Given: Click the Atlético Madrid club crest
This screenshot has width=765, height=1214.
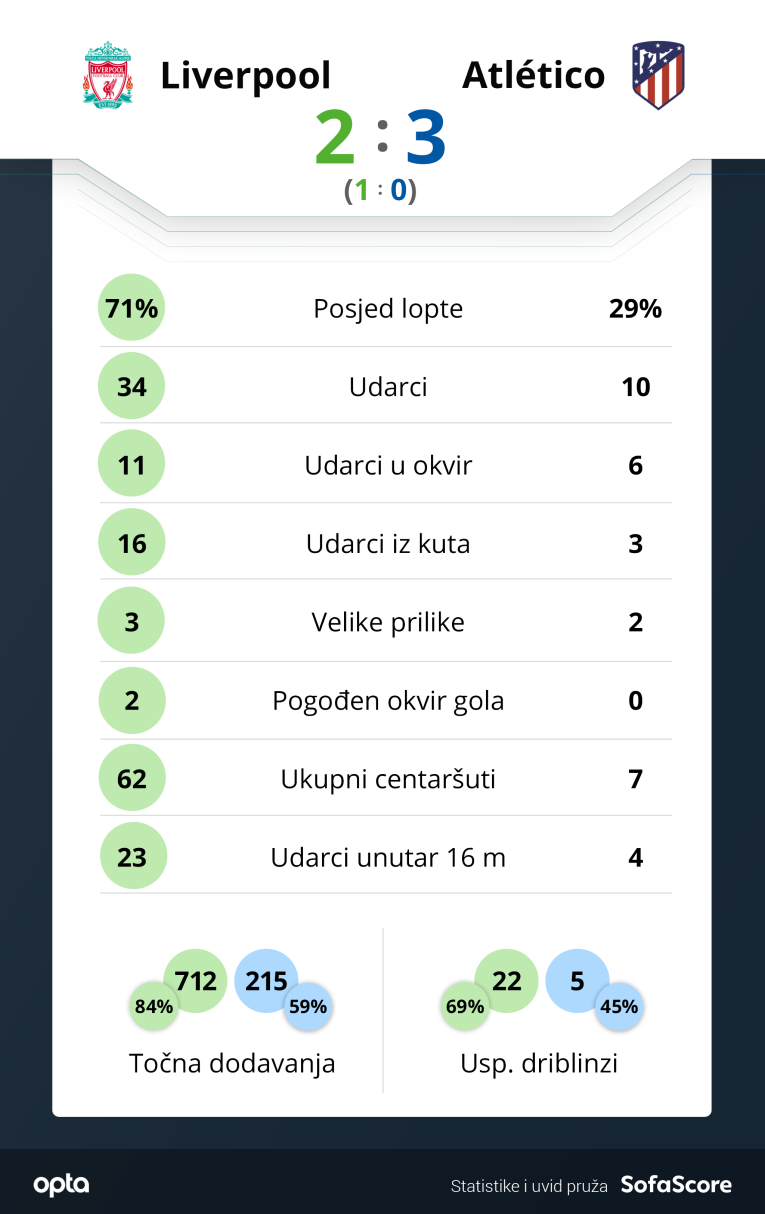Looking at the screenshot, I should pyautogui.click(x=657, y=75).
